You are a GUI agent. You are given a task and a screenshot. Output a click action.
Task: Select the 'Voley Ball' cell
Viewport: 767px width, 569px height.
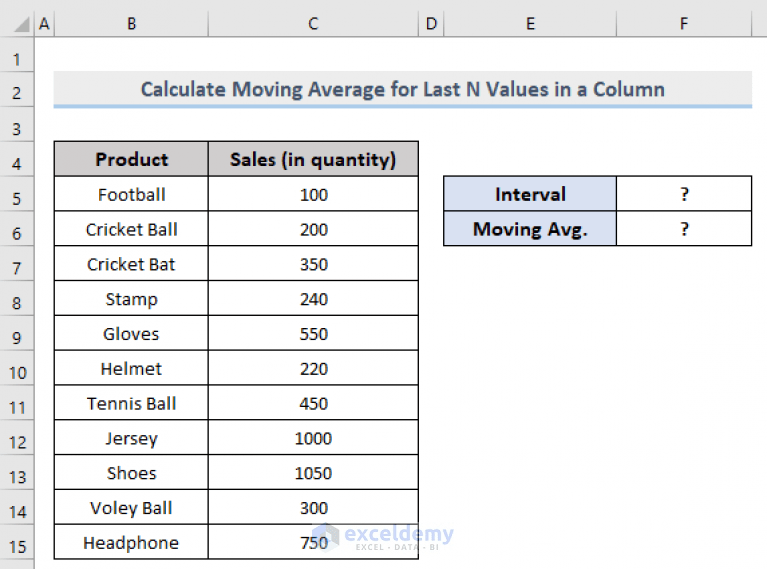[x=131, y=507]
